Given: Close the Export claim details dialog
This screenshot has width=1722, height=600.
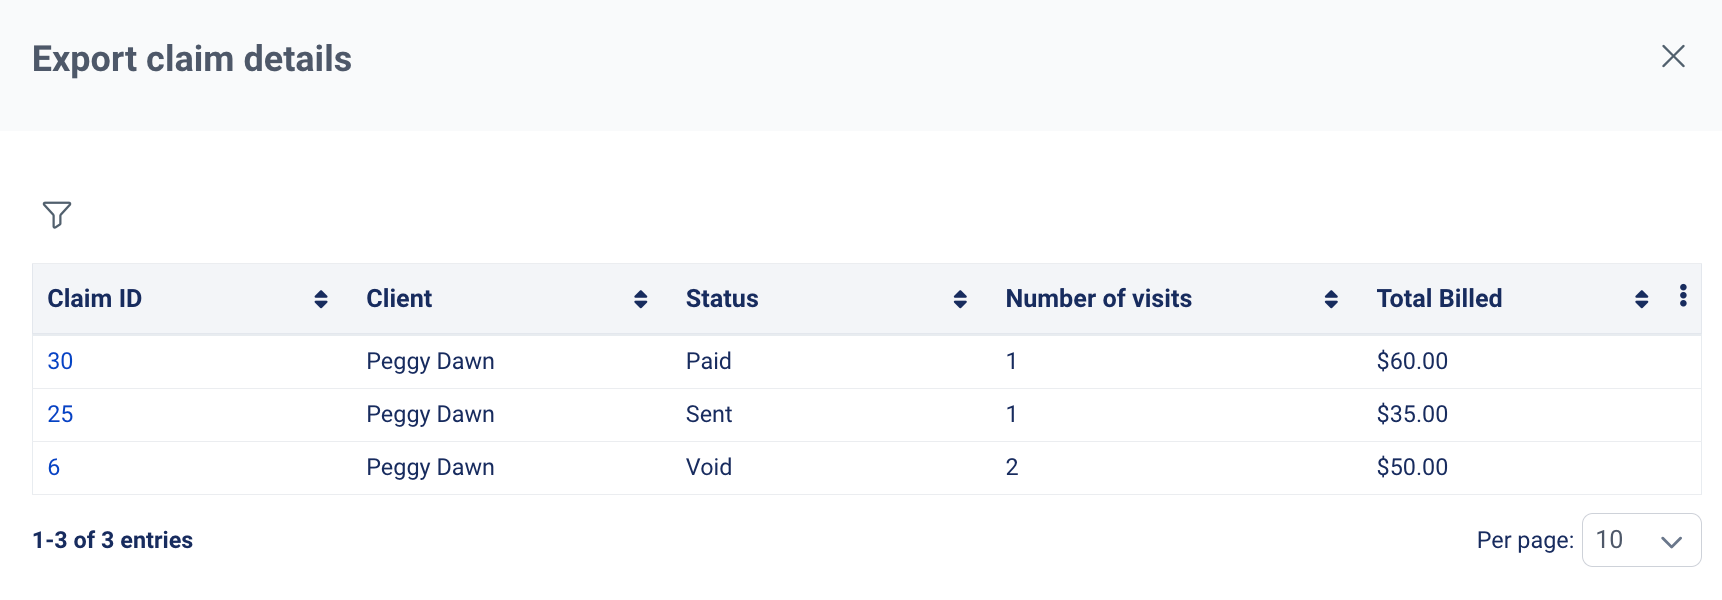Looking at the screenshot, I should coord(1673,56).
